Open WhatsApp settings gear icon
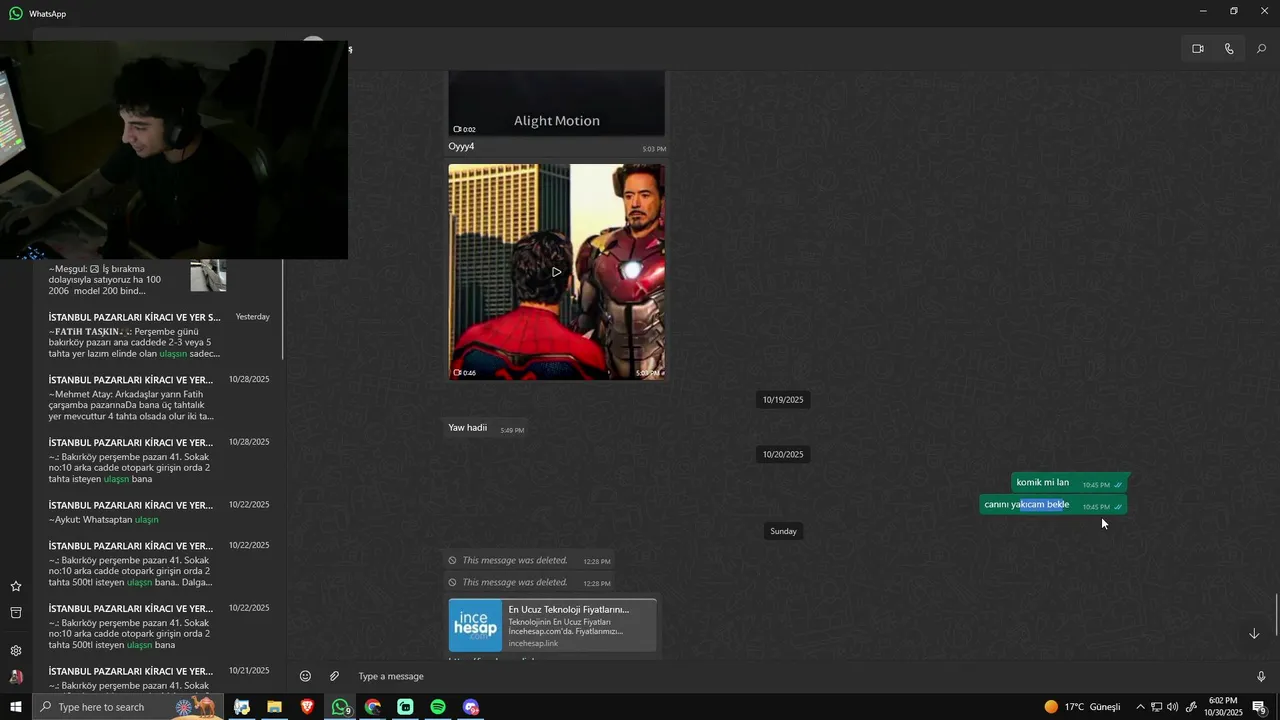Image resolution: width=1280 pixels, height=720 pixels. pyautogui.click(x=16, y=651)
